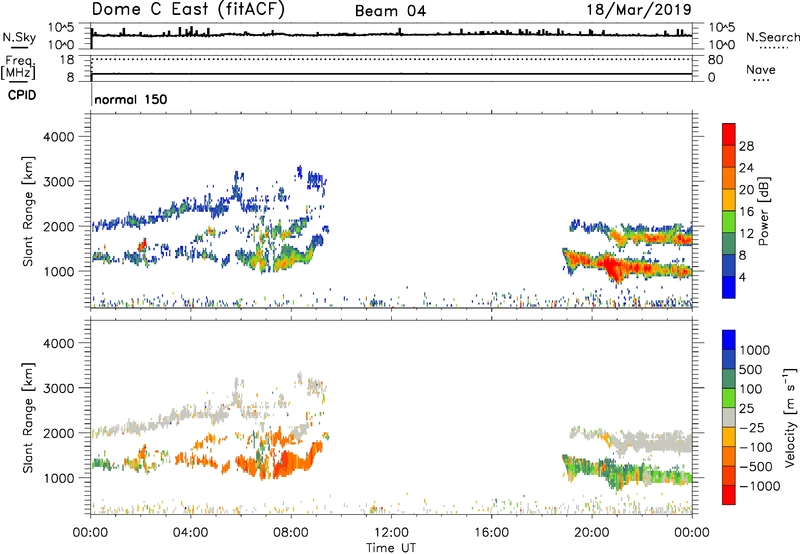Select the 'Freq. [MHz]' axis label
800x554 pixels.
(x=19, y=67)
